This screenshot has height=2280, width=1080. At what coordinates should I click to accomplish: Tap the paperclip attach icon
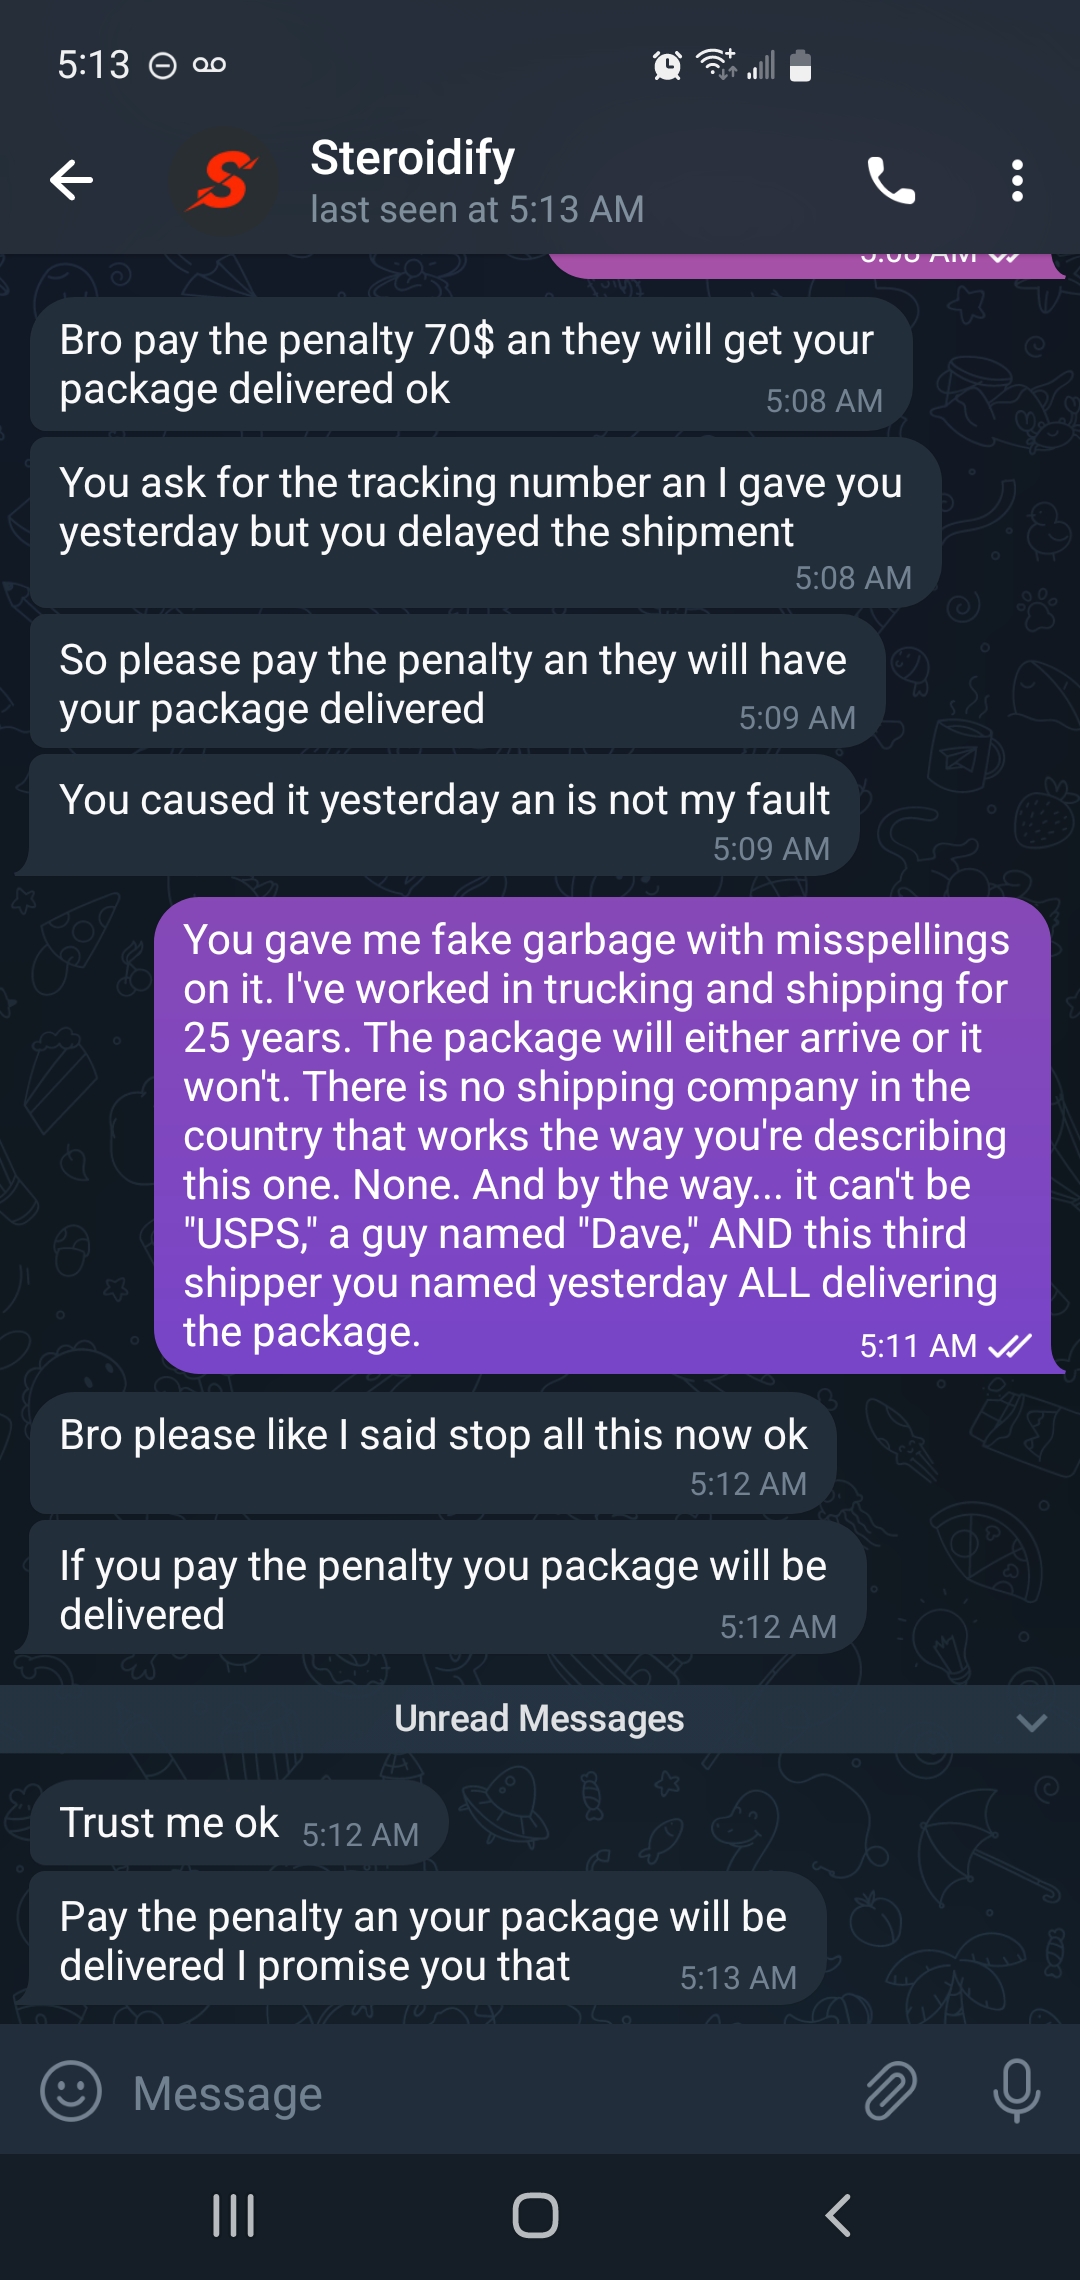coord(890,2092)
